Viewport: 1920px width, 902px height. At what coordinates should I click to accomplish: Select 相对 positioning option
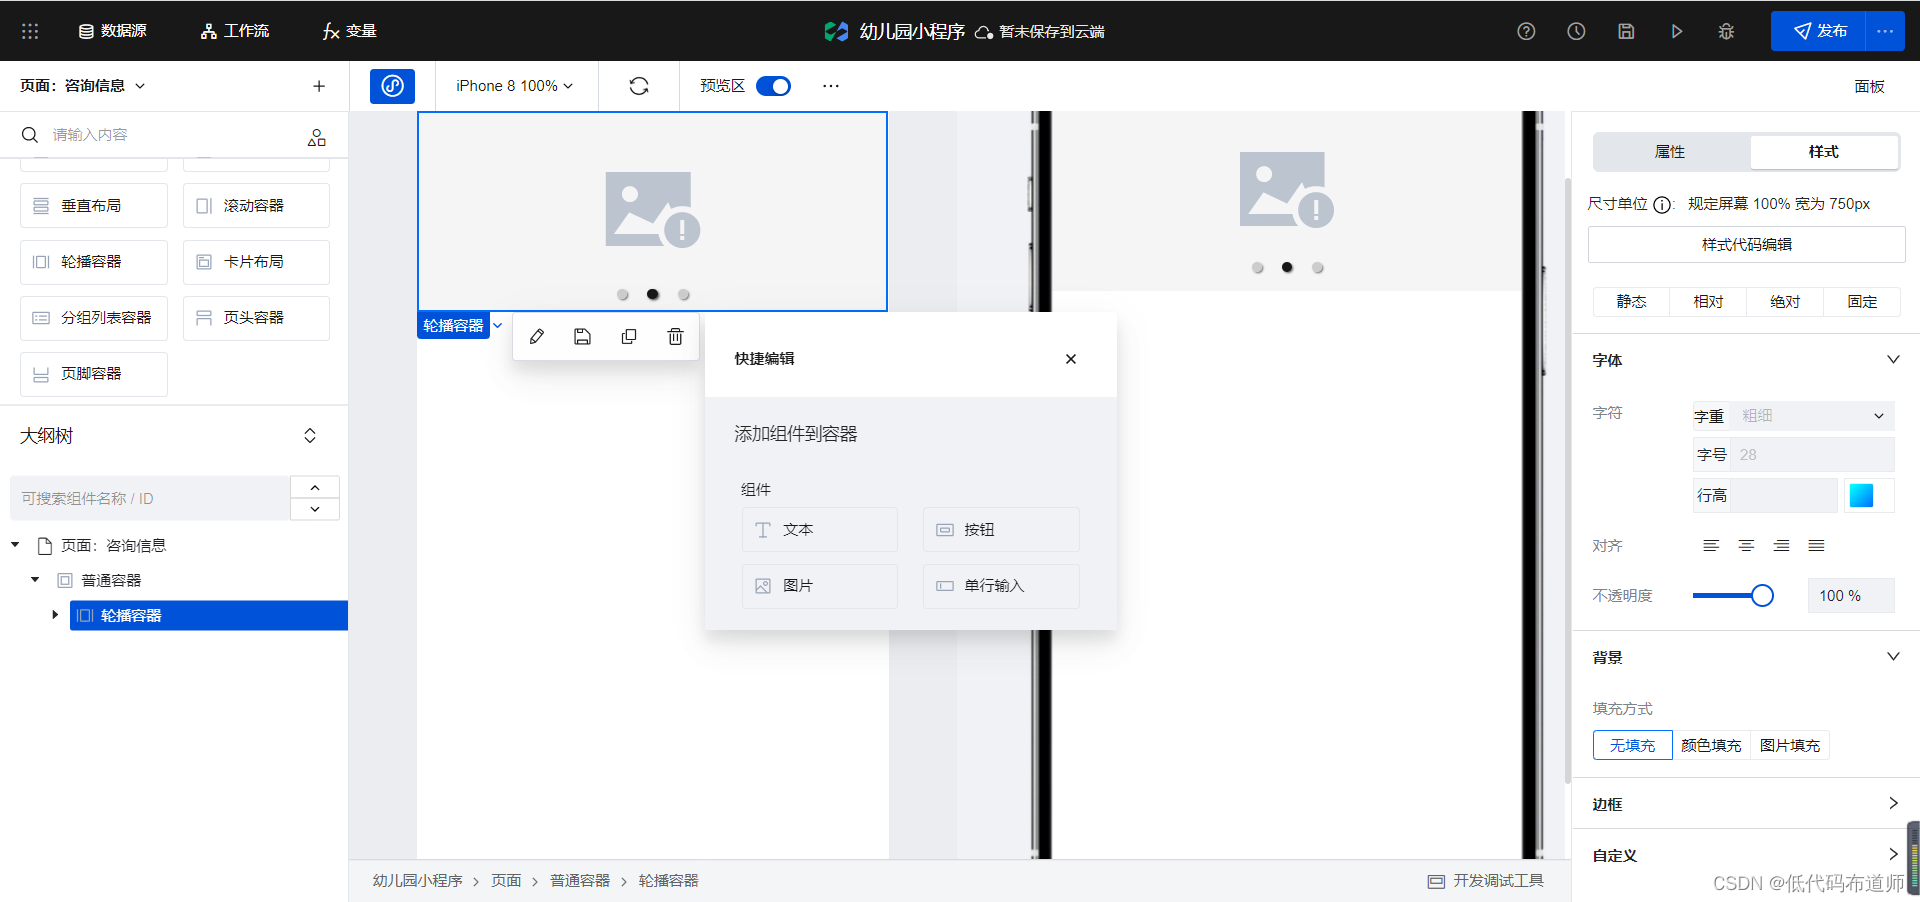point(1709,301)
